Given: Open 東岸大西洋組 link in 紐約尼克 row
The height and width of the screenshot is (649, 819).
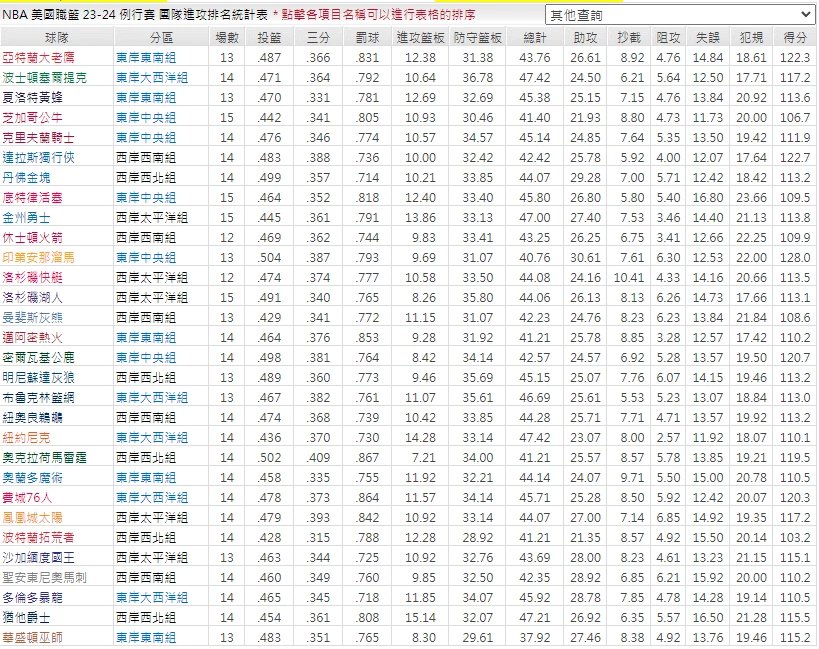Looking at the screenshot, I should click(152, 438).
